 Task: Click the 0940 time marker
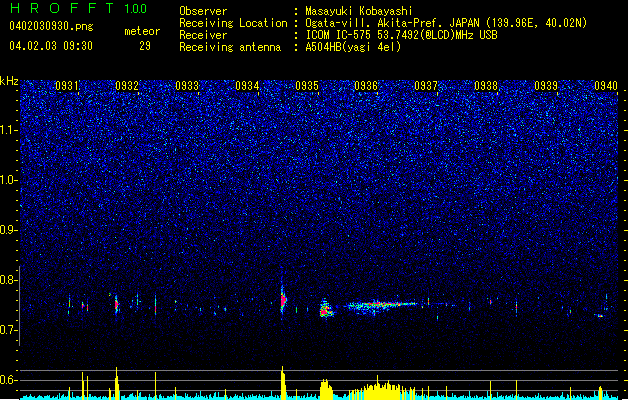[x=606, y=86]
